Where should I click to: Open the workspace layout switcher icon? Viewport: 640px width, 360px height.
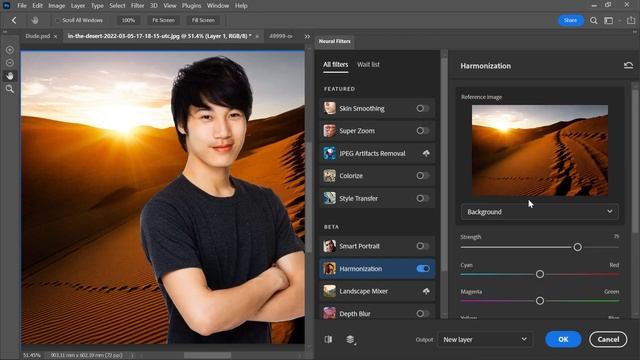609,20
